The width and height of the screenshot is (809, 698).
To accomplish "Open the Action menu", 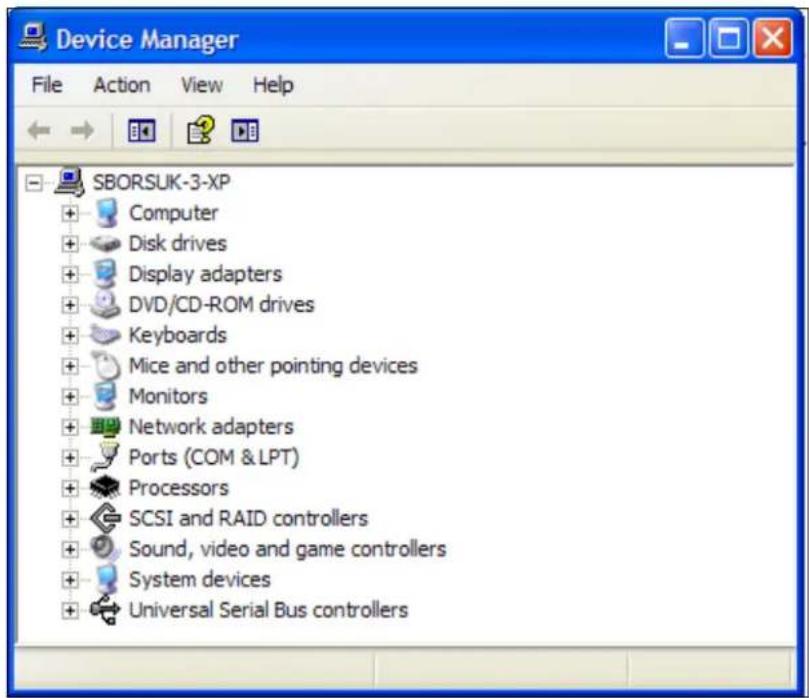I will coord(122,85).
